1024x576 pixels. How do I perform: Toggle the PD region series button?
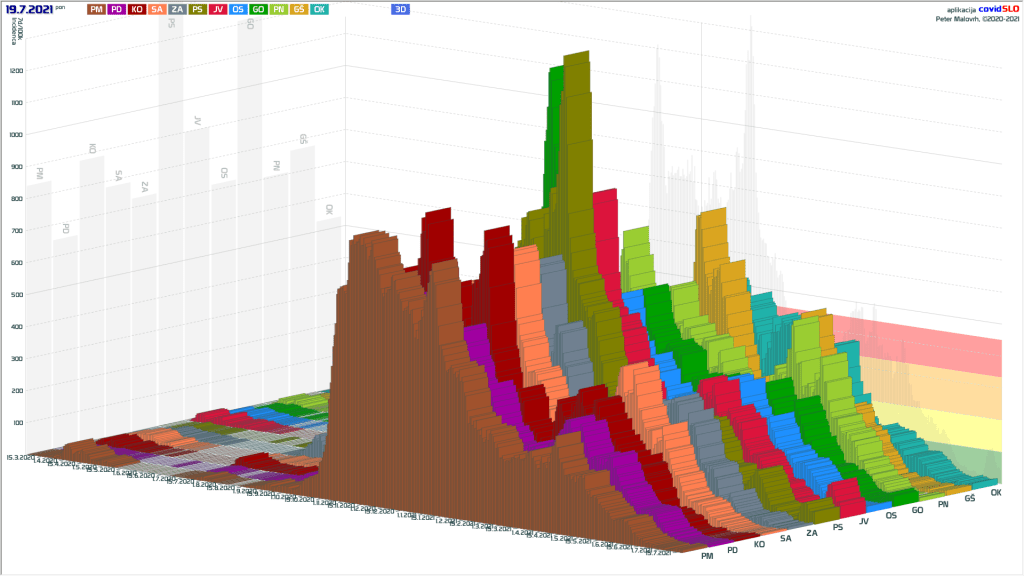[117, 9]
